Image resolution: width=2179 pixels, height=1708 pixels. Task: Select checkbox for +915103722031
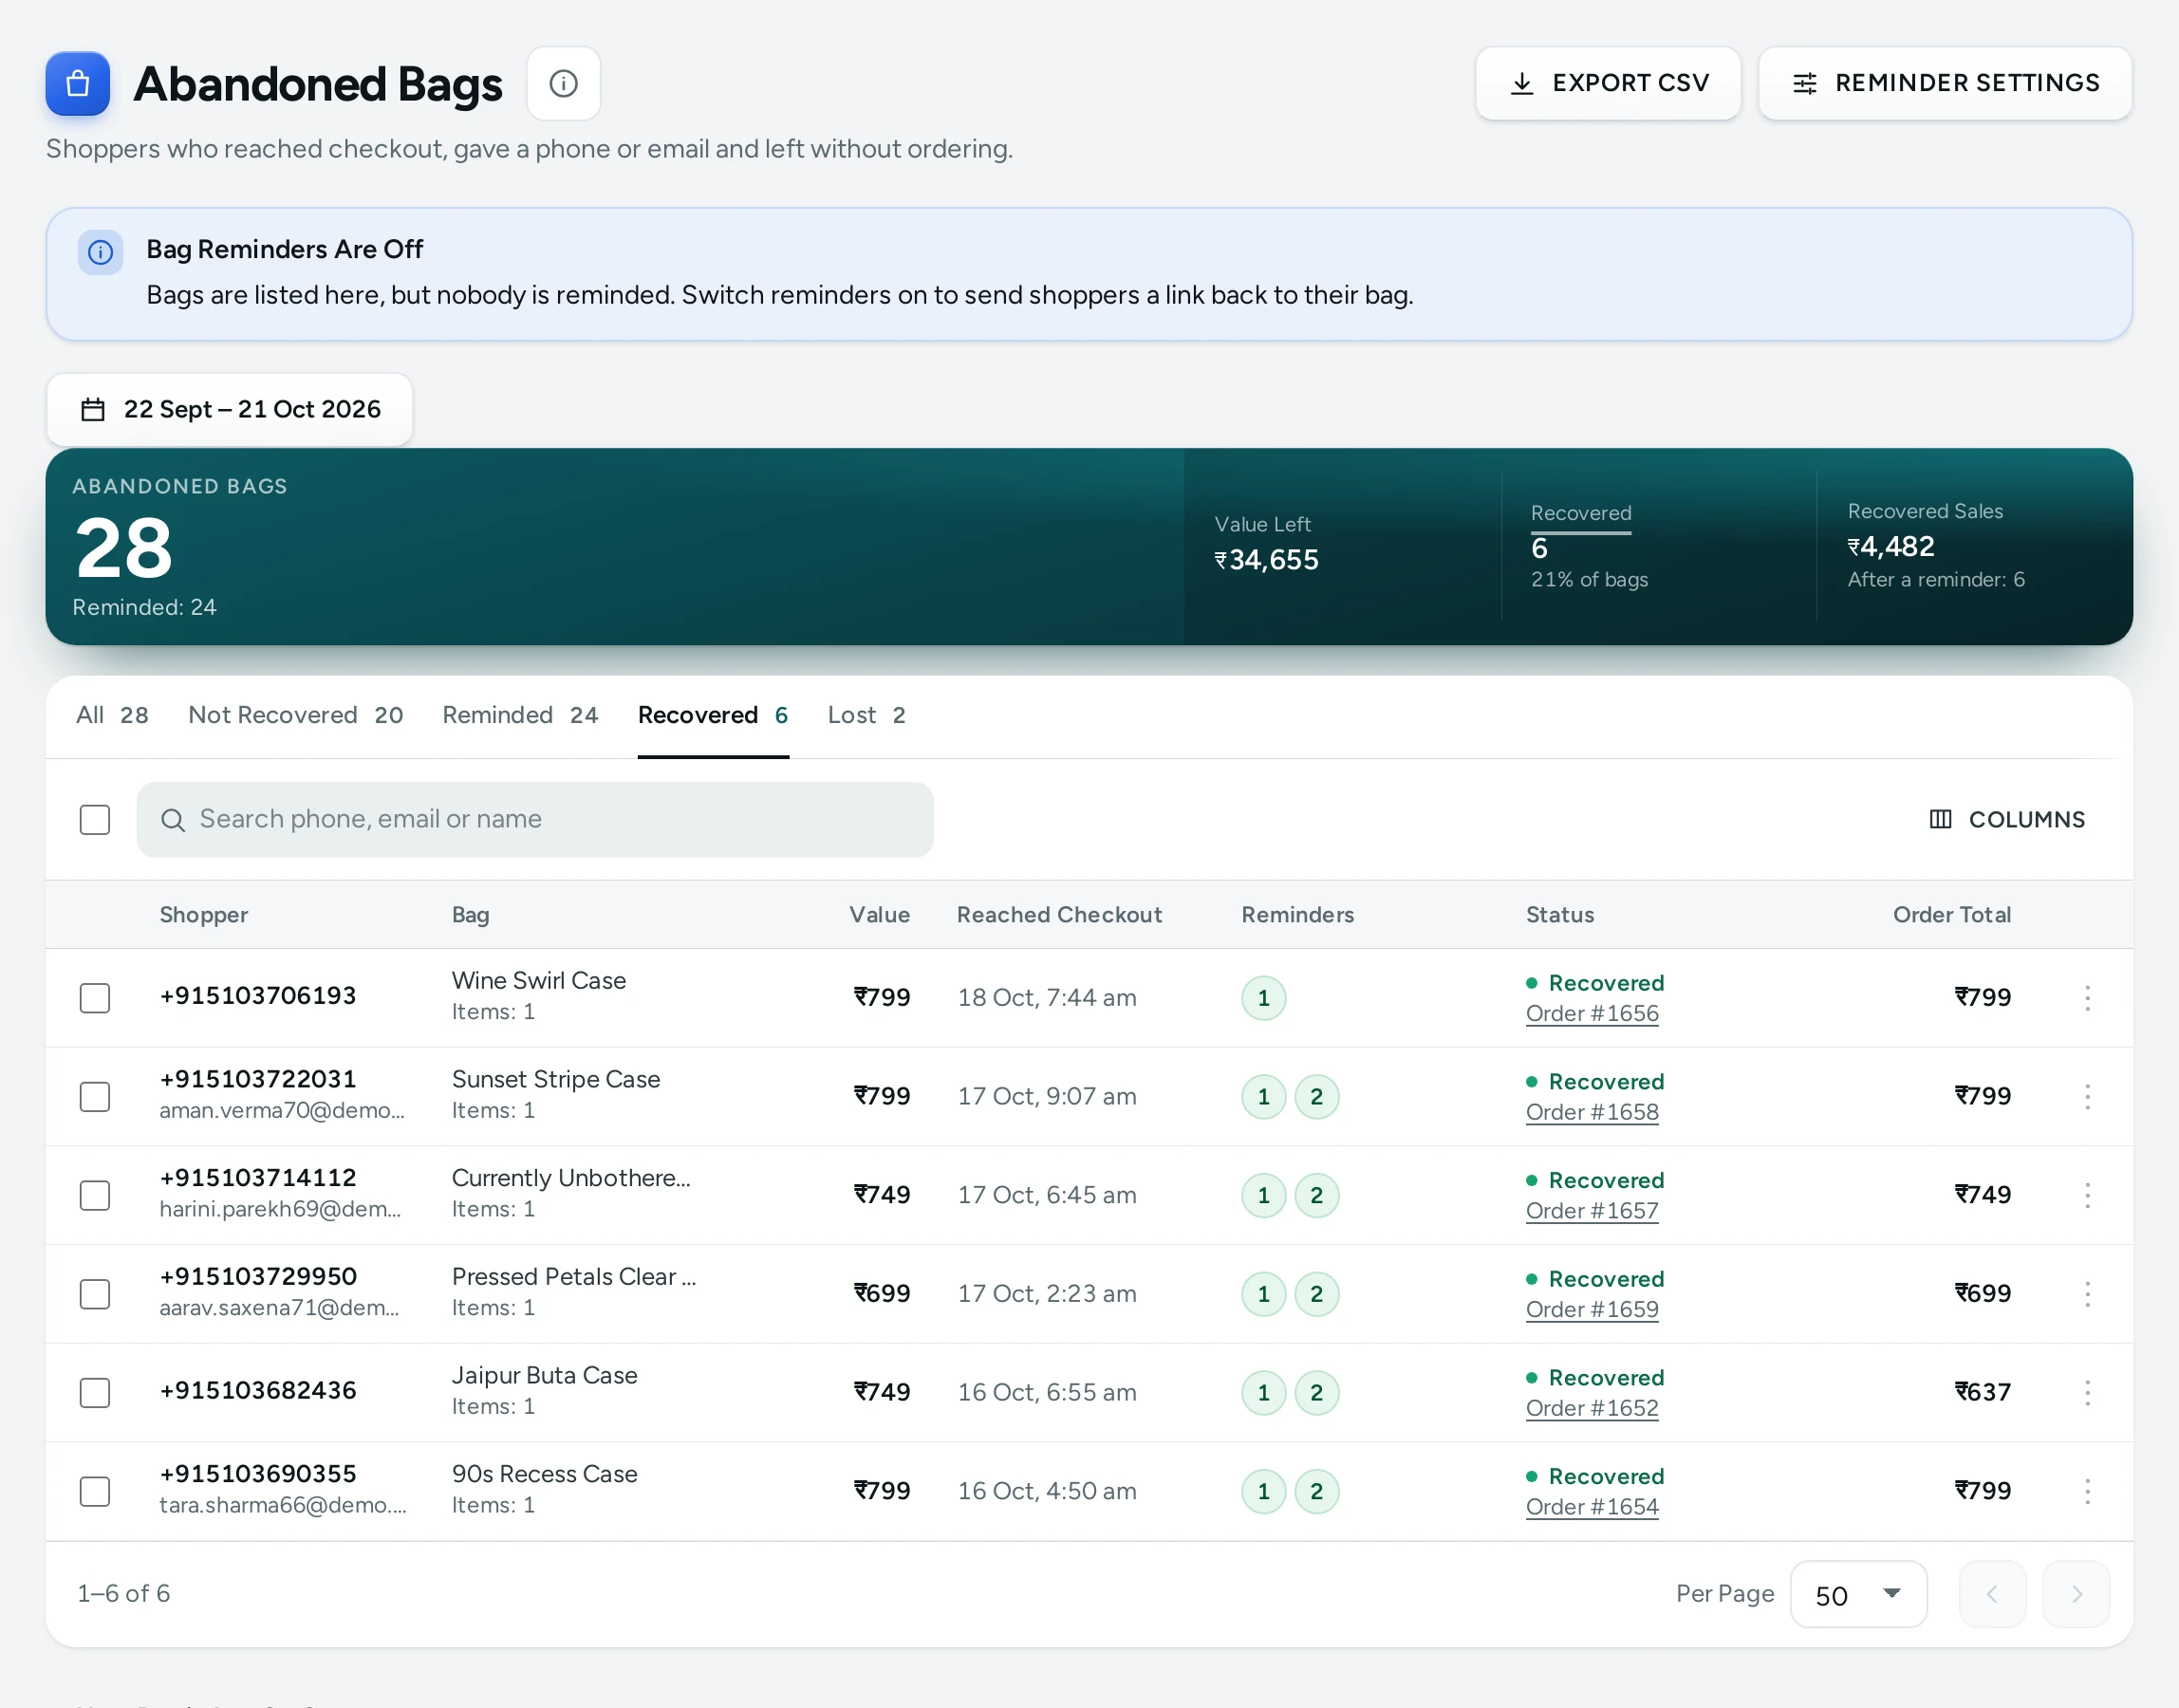(95, 1096)
